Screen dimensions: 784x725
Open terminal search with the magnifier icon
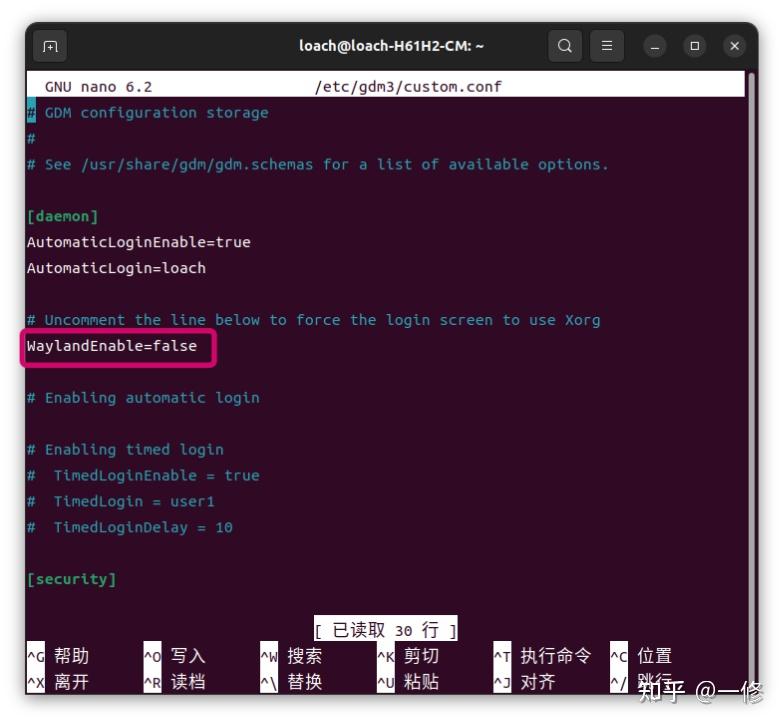(x=564, y=46)
